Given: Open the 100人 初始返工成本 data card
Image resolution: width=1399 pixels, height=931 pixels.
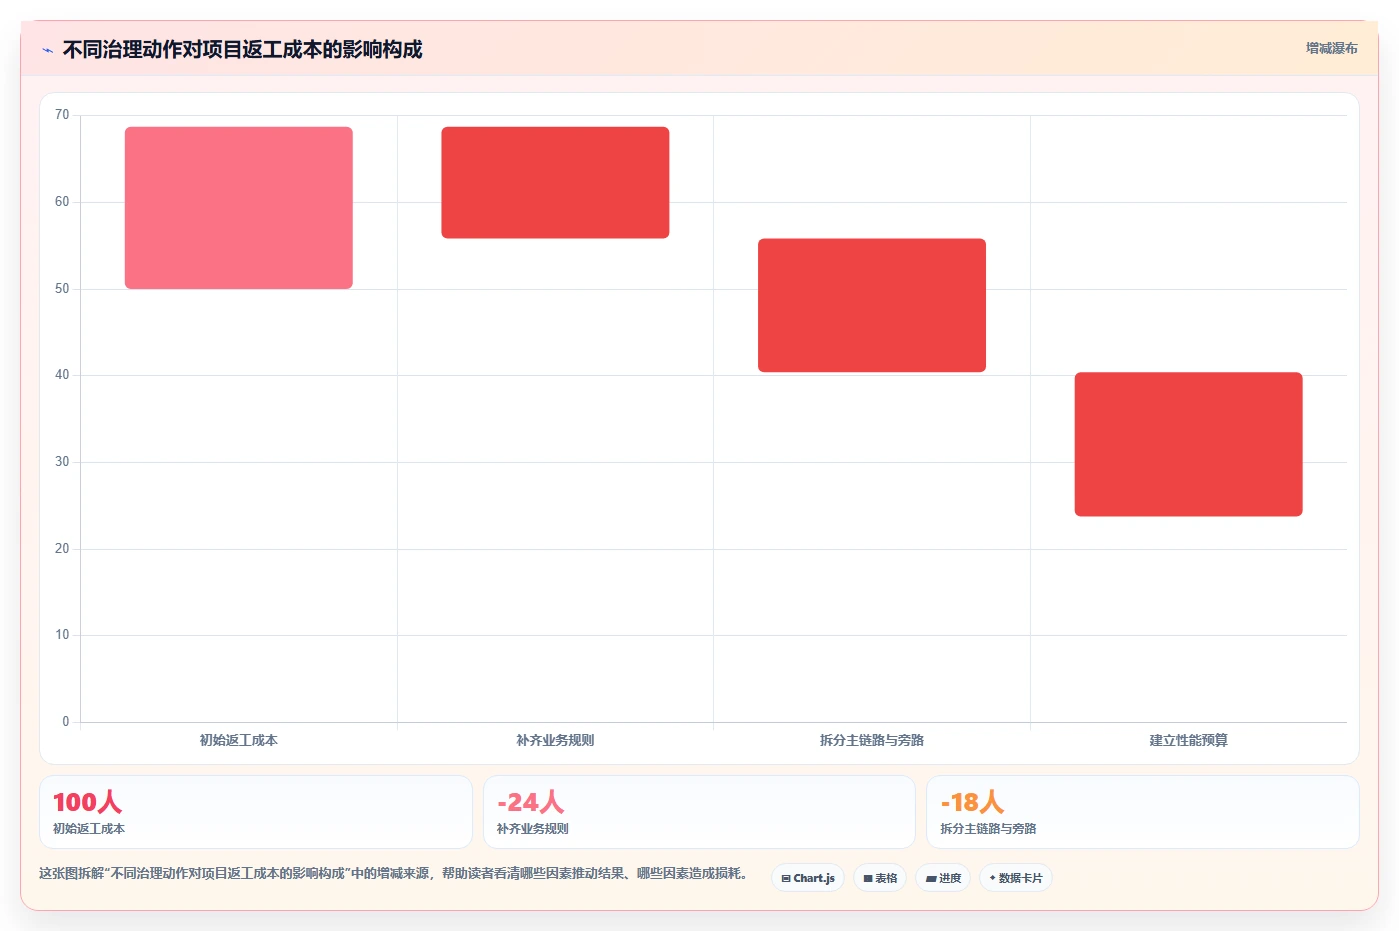Looking at the screenshot, I should (256, 812).
